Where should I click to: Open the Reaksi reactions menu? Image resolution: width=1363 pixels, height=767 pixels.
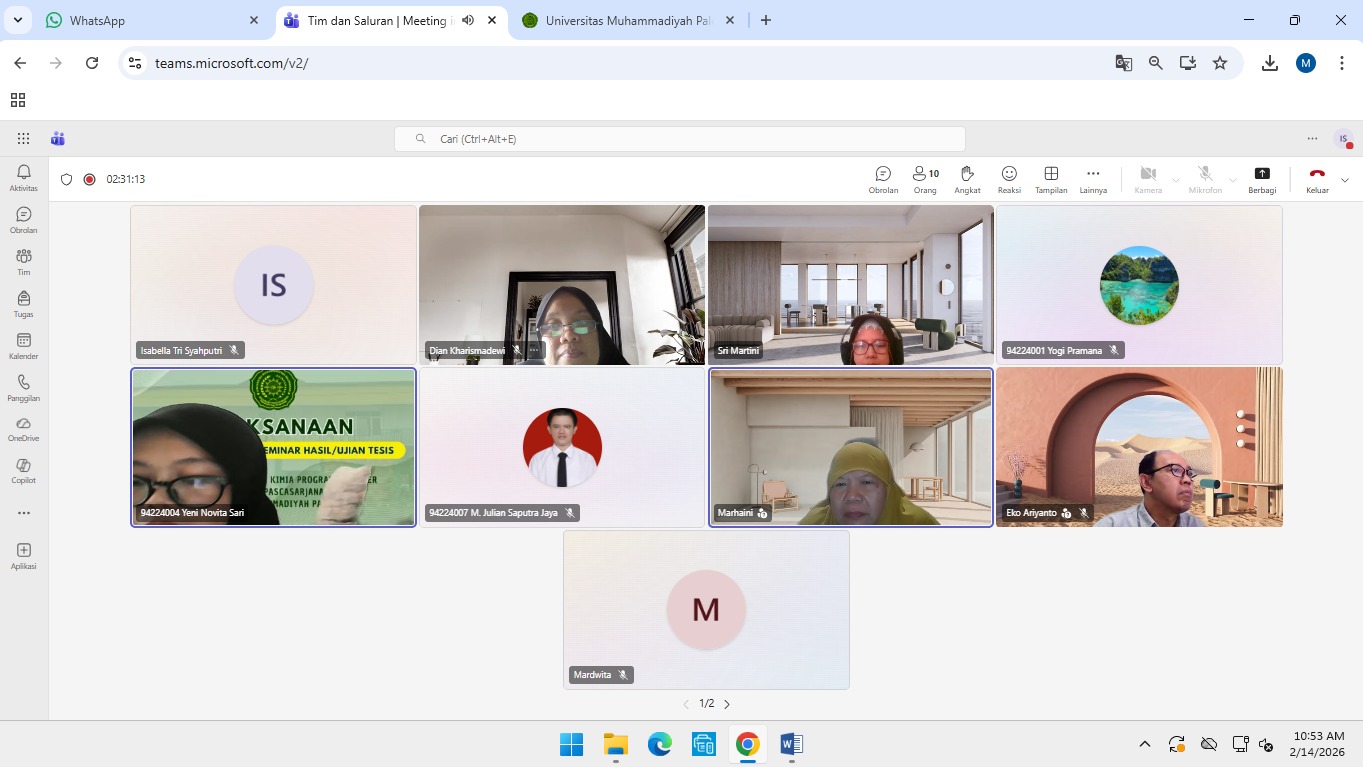tap(1009, 179)
